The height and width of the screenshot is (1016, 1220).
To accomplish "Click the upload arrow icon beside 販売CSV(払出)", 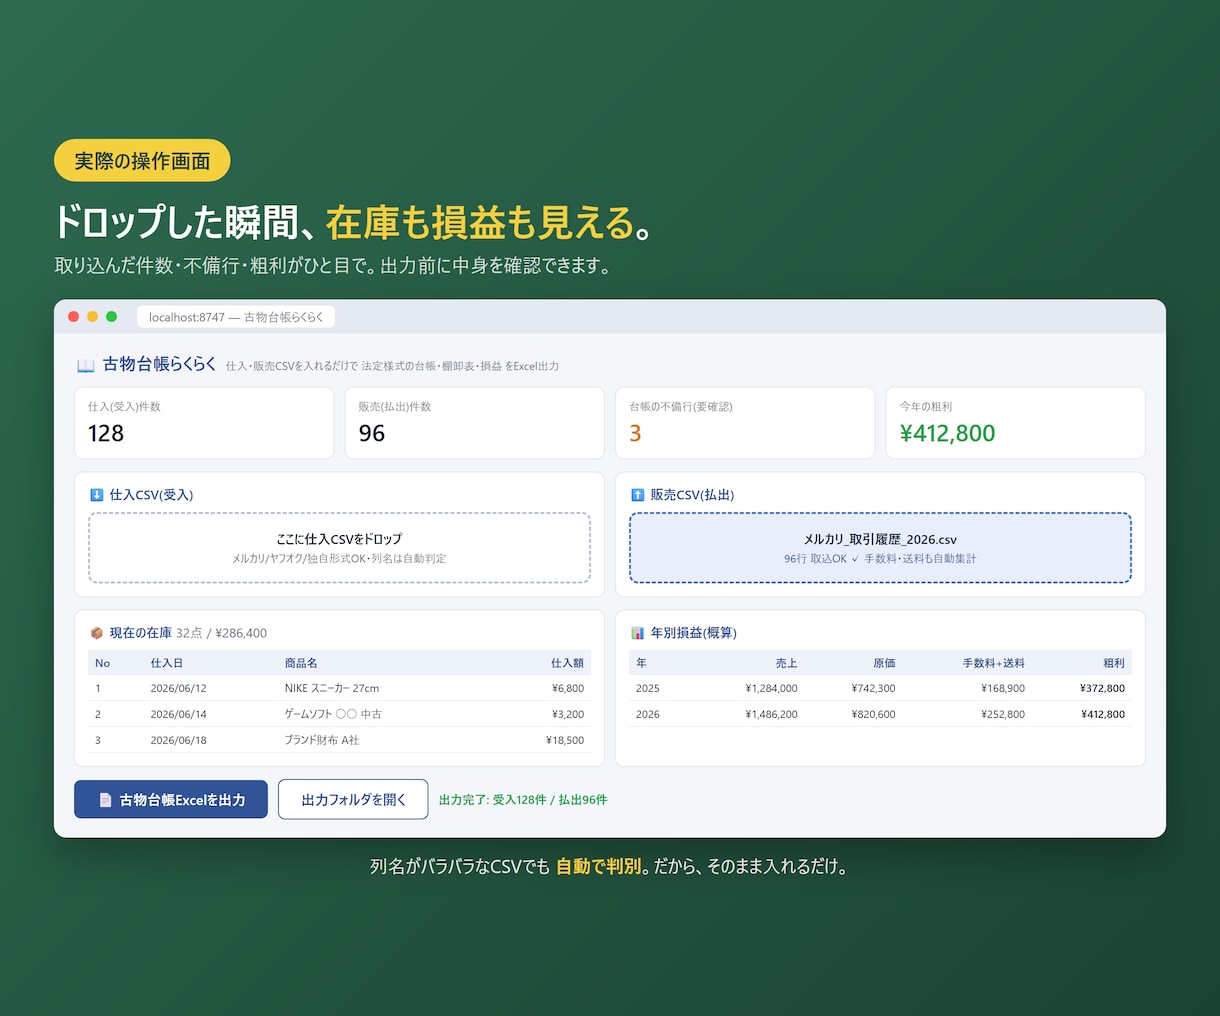I will coord(638,495).
